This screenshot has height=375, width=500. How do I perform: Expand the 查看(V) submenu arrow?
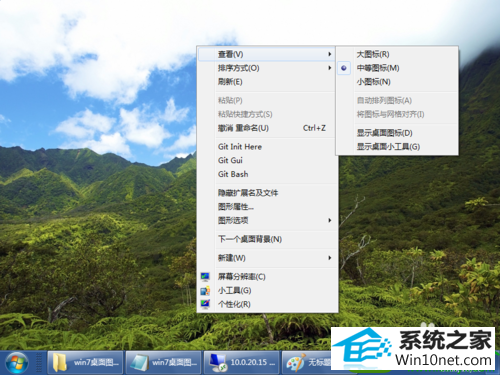coord(329,54)
